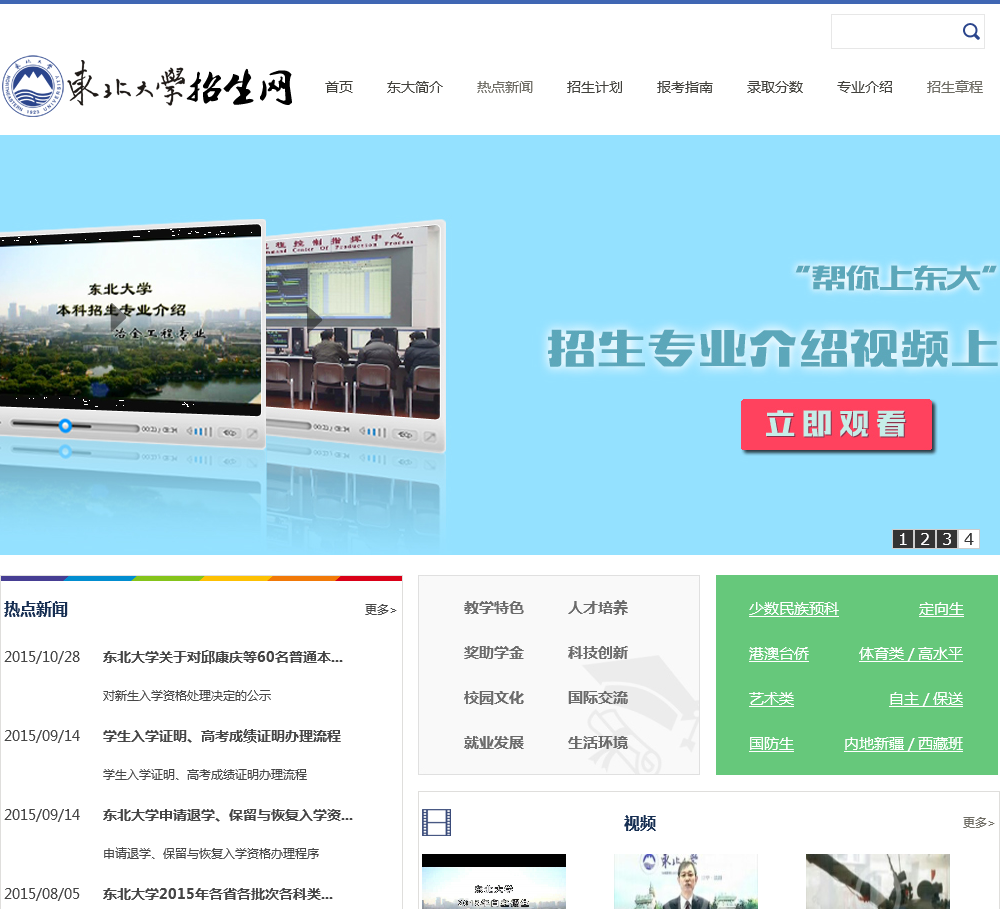Click the 视频 section heading
The image size is (1000, 909).
click(x=640, y=824)
